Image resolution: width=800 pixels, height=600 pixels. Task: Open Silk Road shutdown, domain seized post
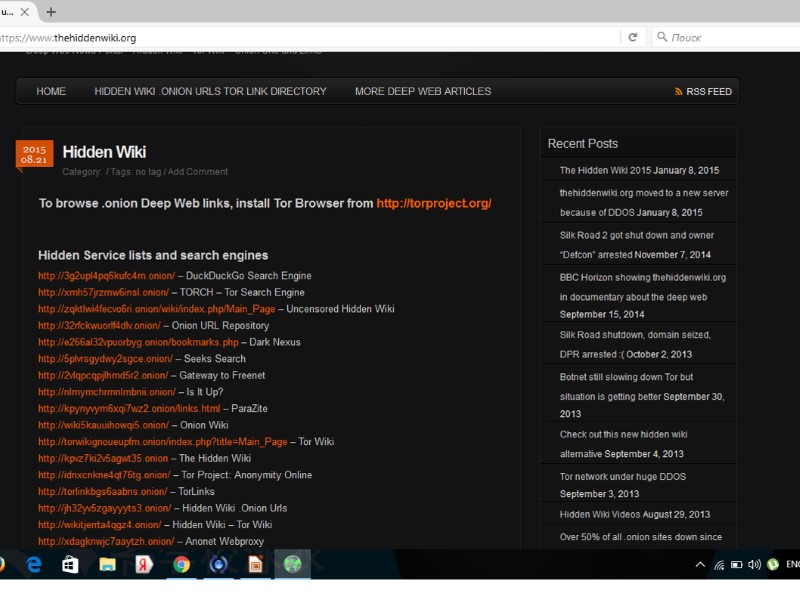coord(635,344)
